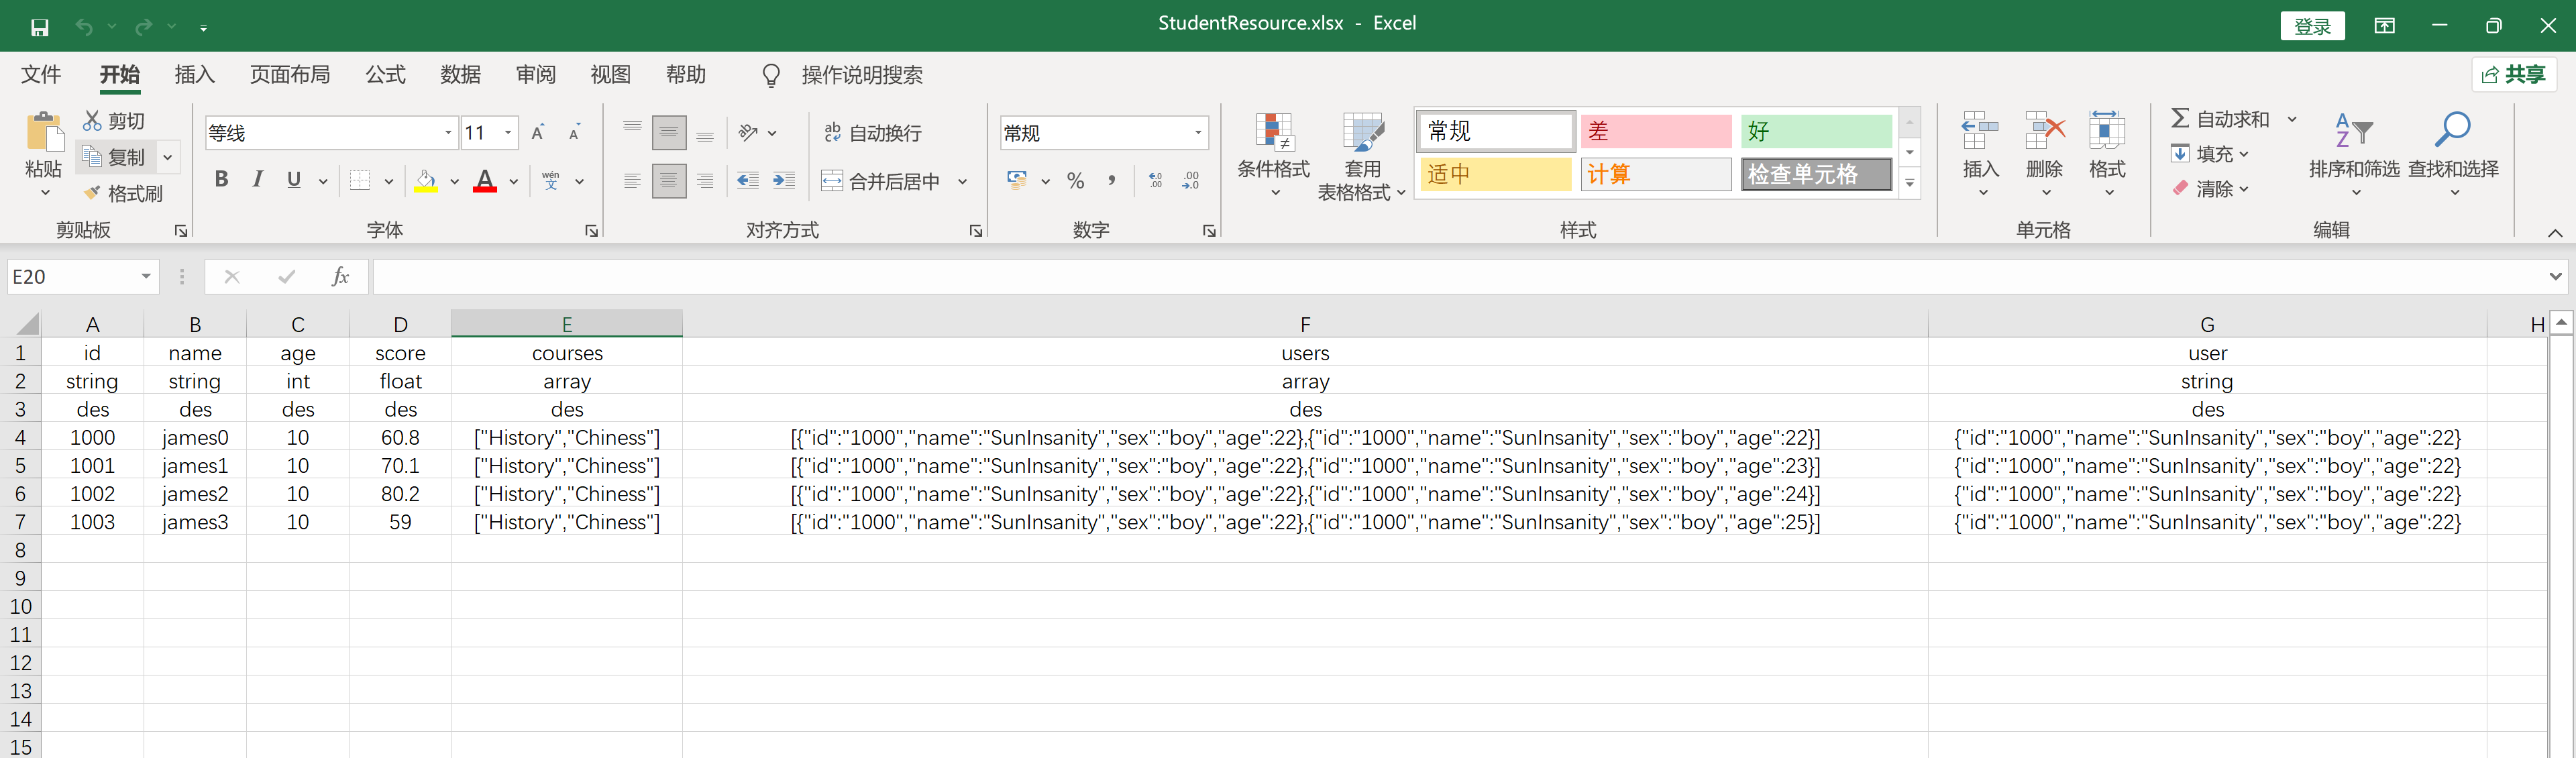
Task: Click 清除 Clear button
Action: point(2211,188)
